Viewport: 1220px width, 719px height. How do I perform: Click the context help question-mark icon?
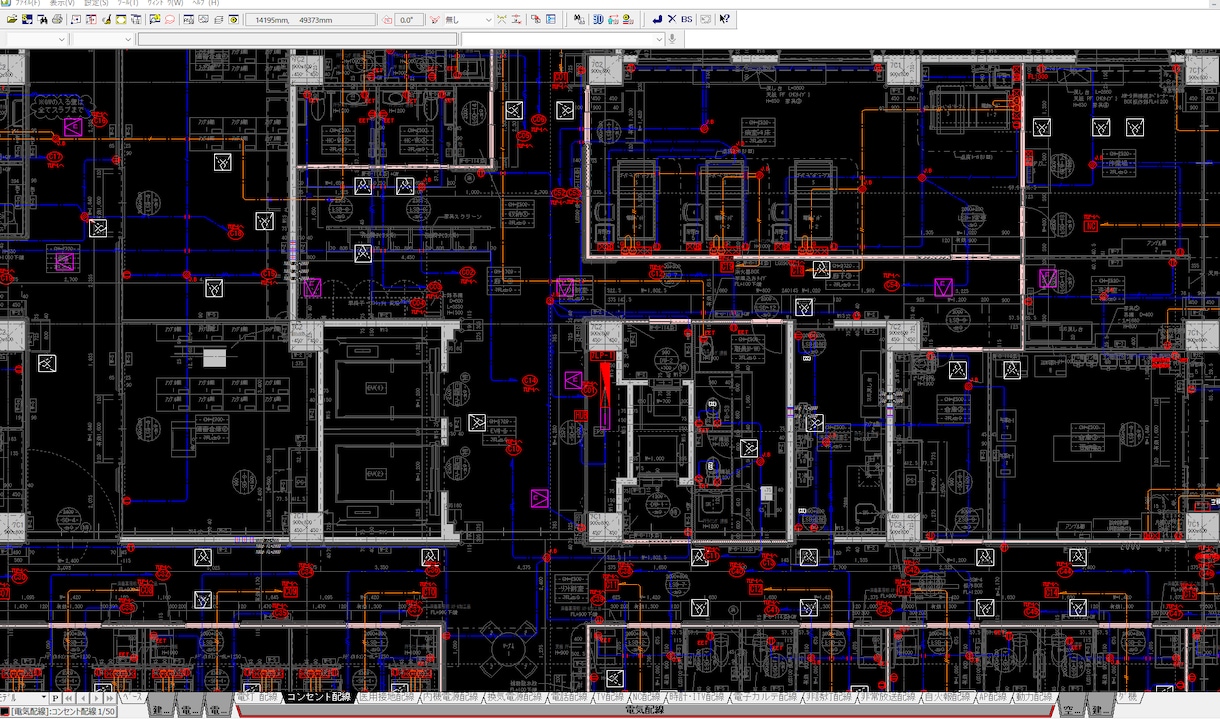pos(724,19)
